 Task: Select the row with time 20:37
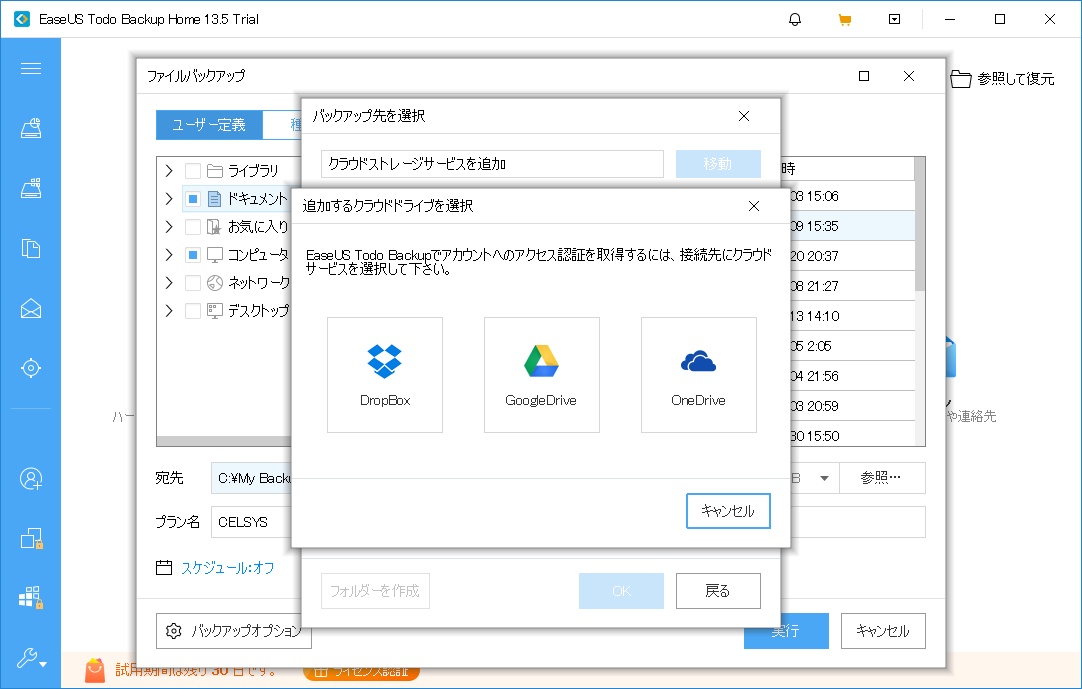click(853, 255)
